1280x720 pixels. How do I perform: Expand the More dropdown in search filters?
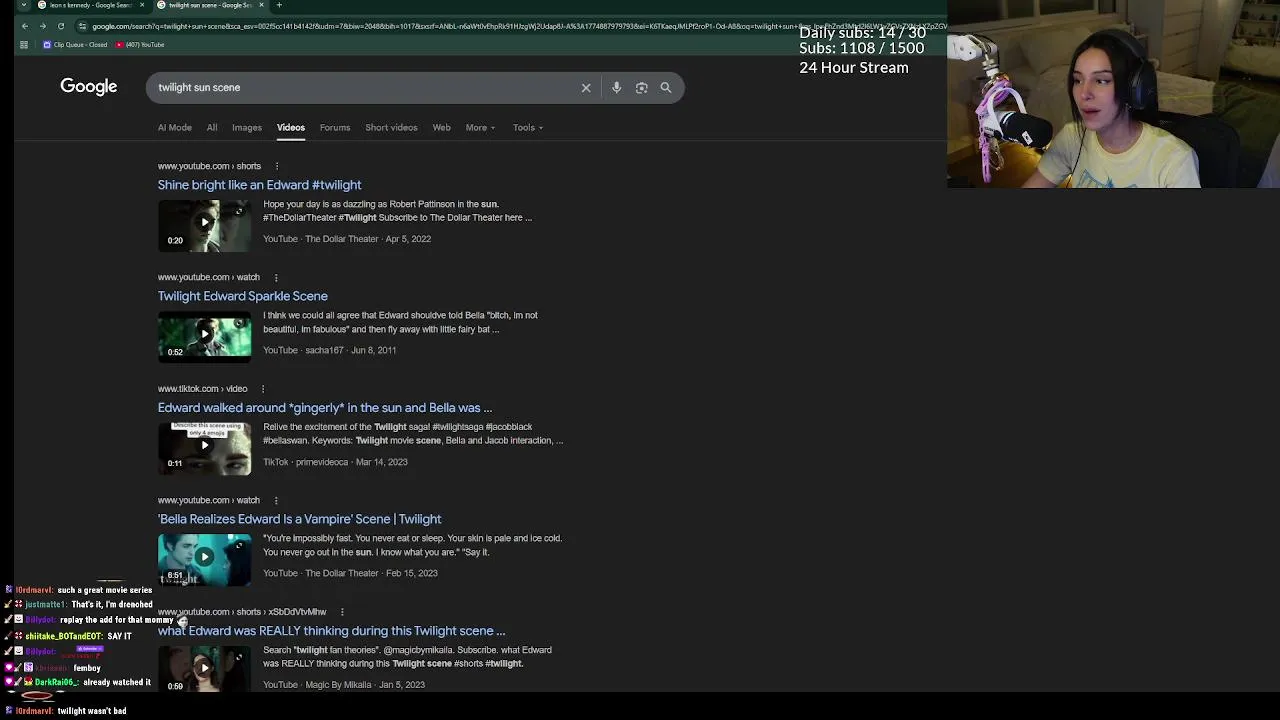(480, 128)
